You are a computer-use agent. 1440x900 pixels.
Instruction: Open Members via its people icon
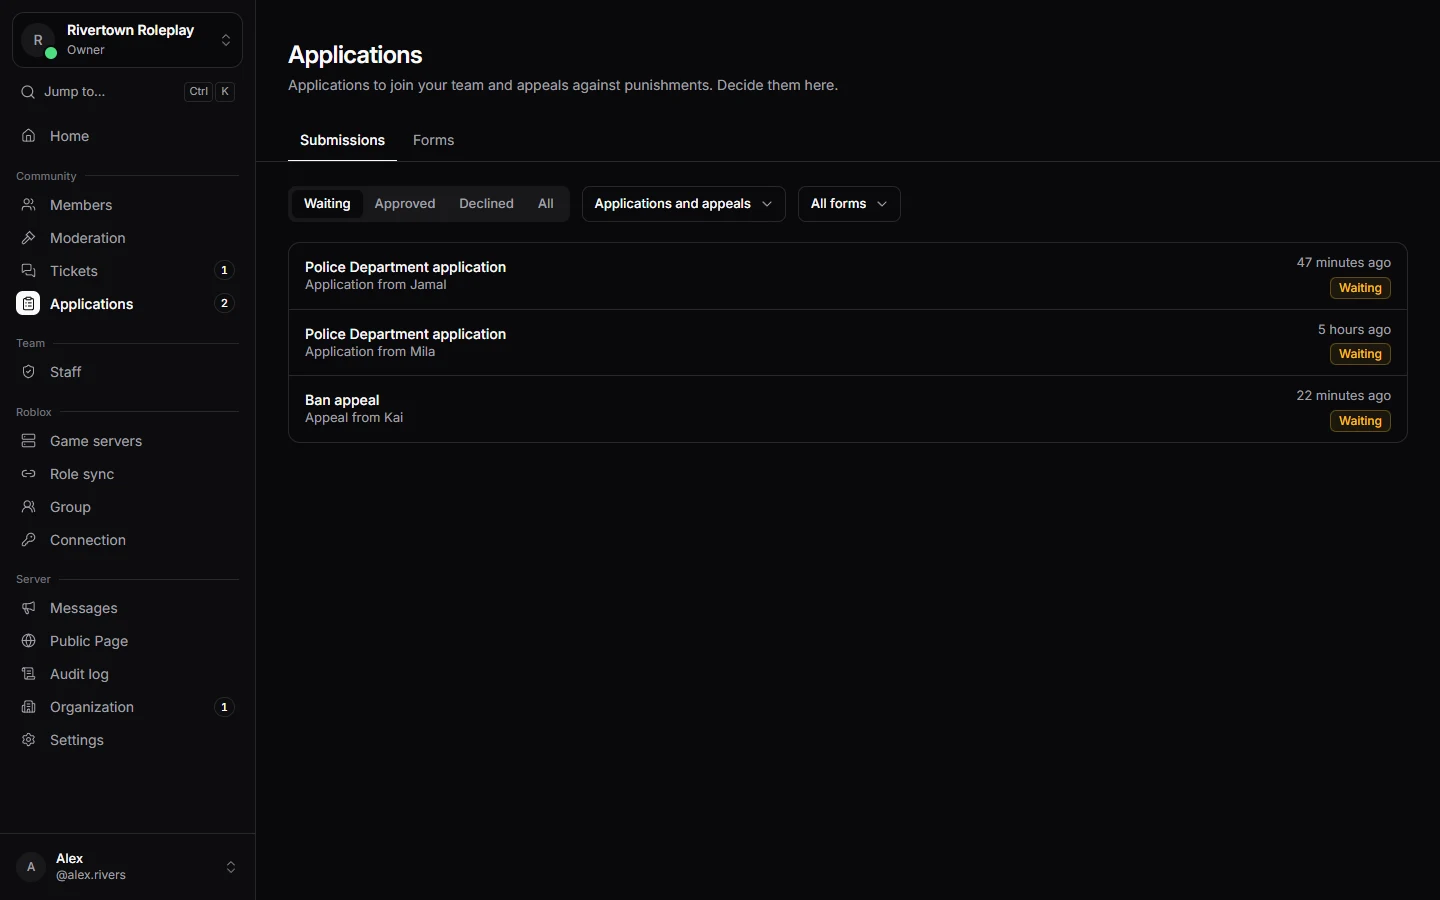click(29, 205)
